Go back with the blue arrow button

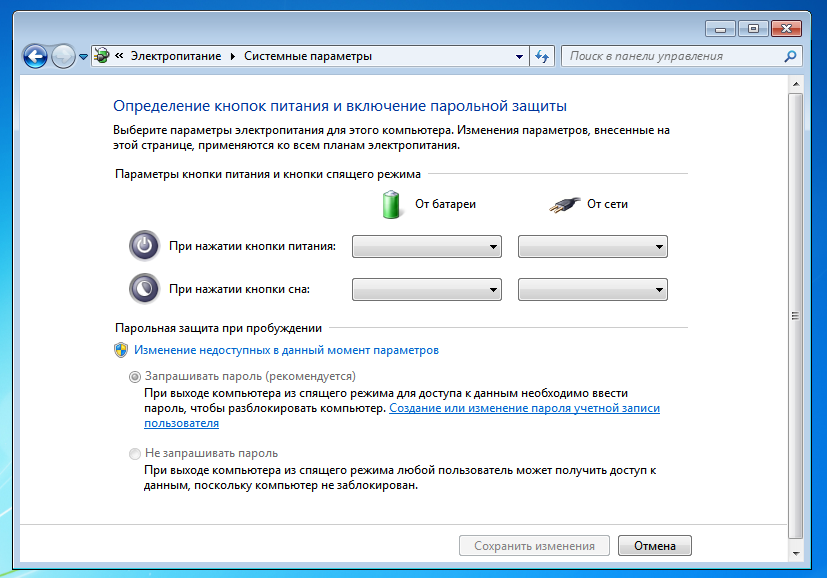pyautogui.click(x=35, y=56)
